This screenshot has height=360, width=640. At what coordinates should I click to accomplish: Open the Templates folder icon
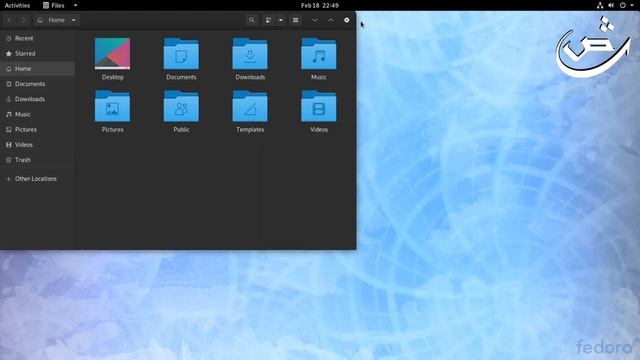coord(250,106)
